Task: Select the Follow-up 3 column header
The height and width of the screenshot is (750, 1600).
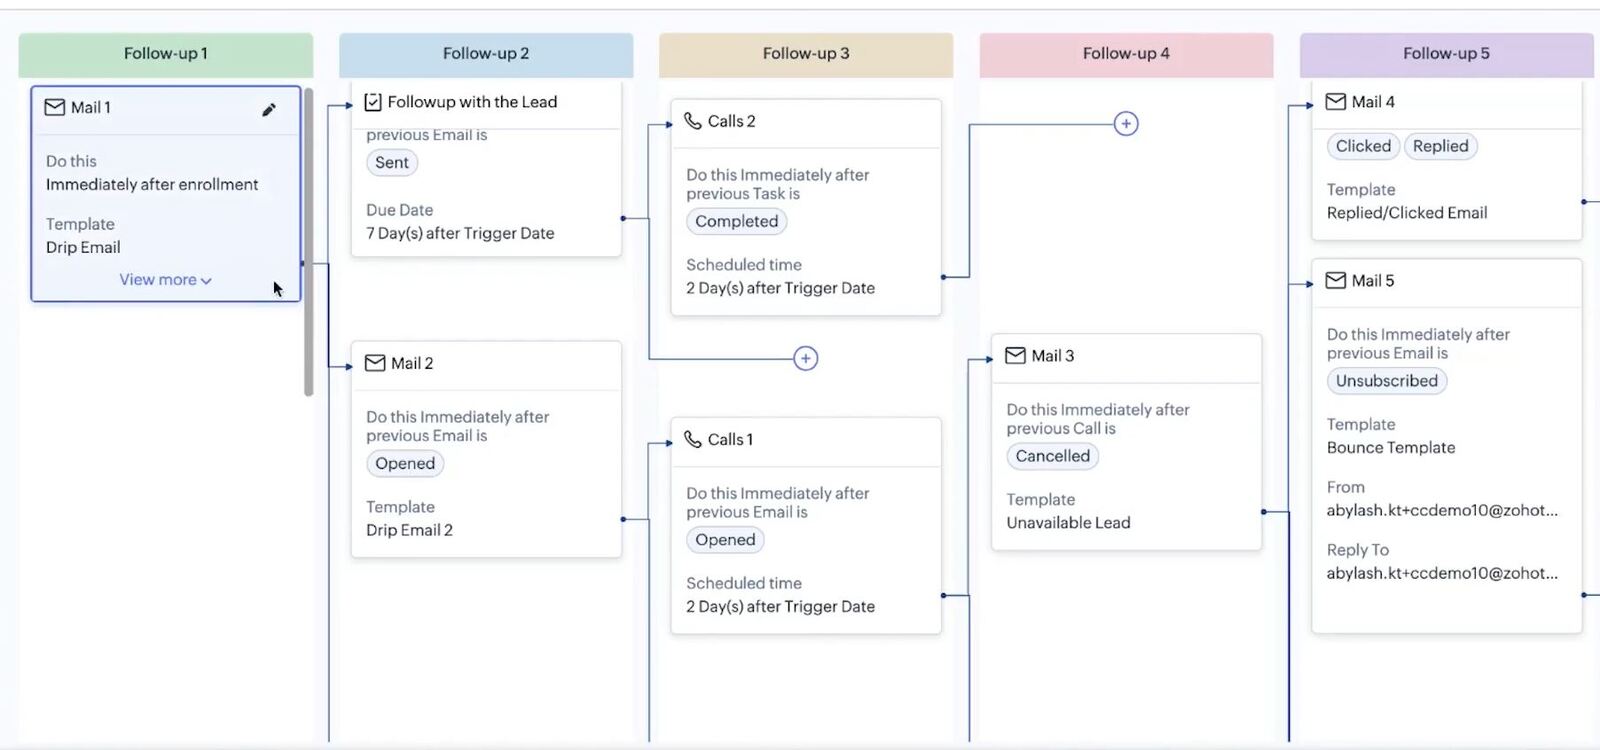Action: click(806, 54)
